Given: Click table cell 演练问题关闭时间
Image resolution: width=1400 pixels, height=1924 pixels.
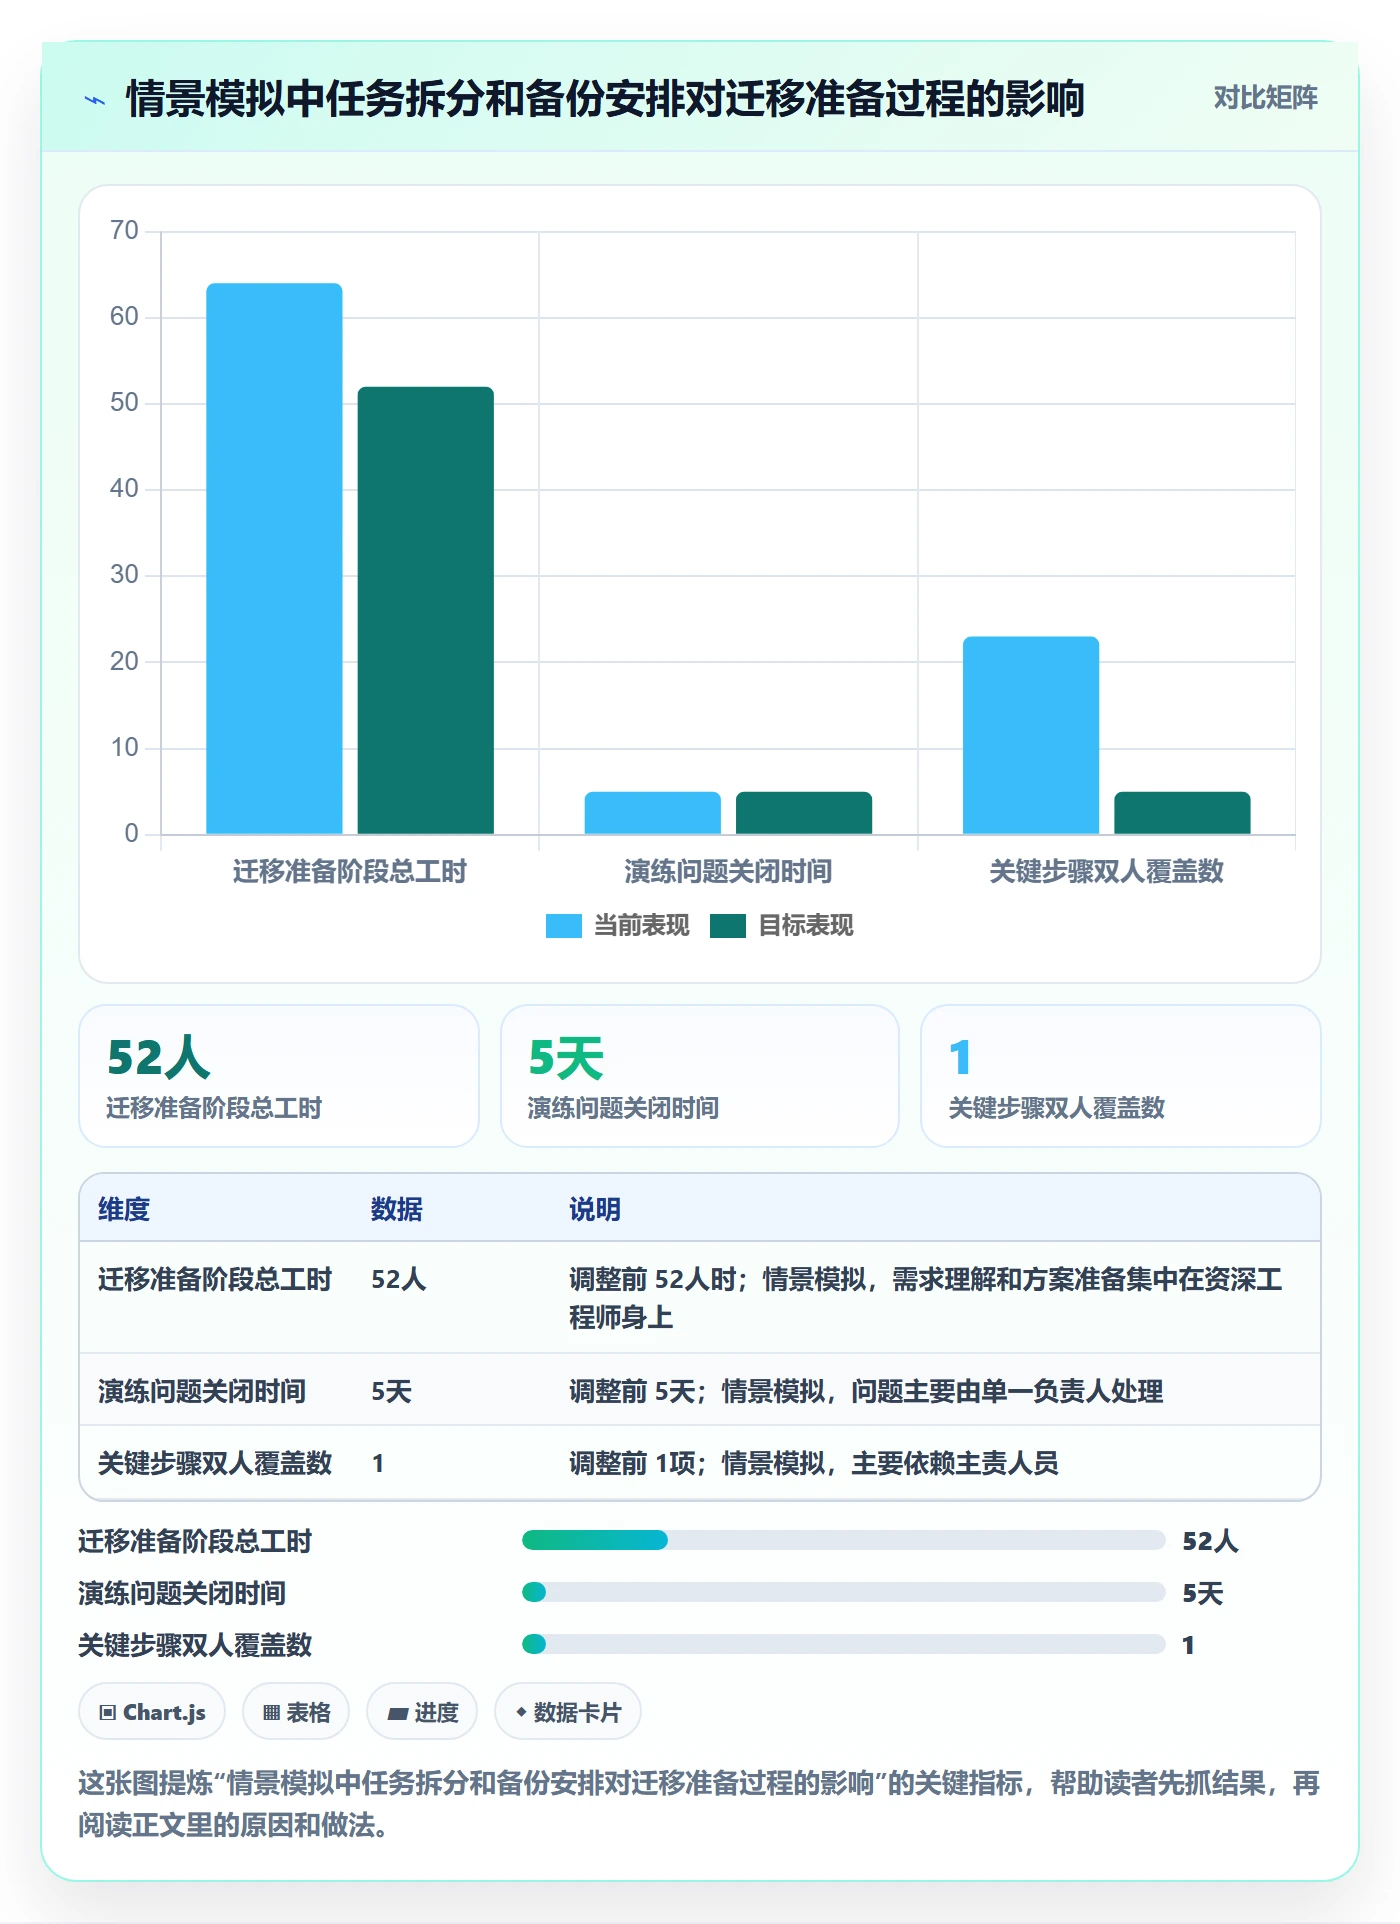Looking at the screenshot, I should 202,1391.
